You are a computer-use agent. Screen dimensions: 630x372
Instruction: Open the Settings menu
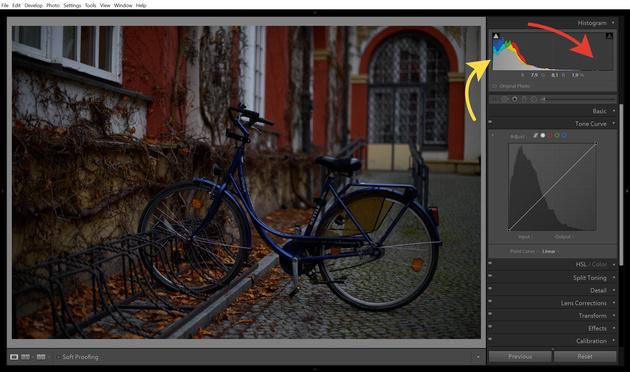tap(72, 5)
